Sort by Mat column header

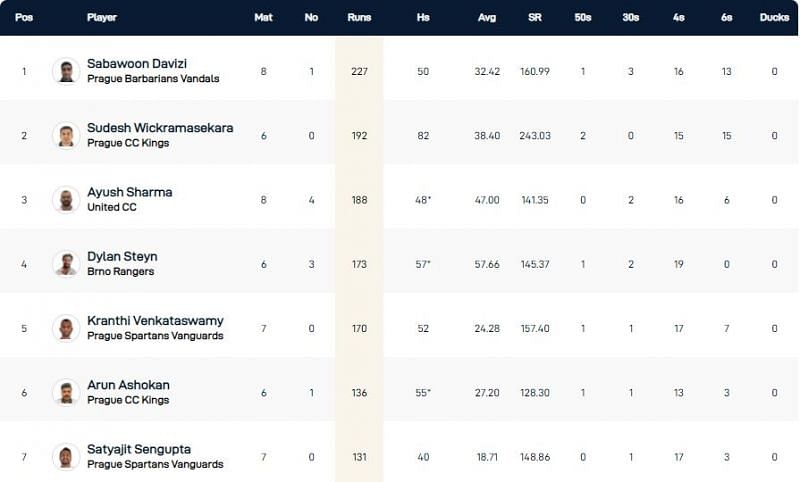[263, 18]
